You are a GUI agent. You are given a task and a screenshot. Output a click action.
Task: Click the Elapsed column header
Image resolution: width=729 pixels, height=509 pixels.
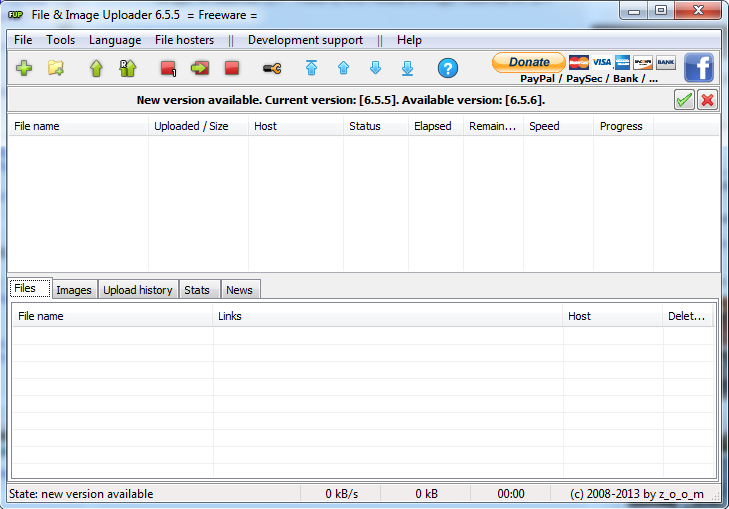pyautogui.click(x=436, y=126)
